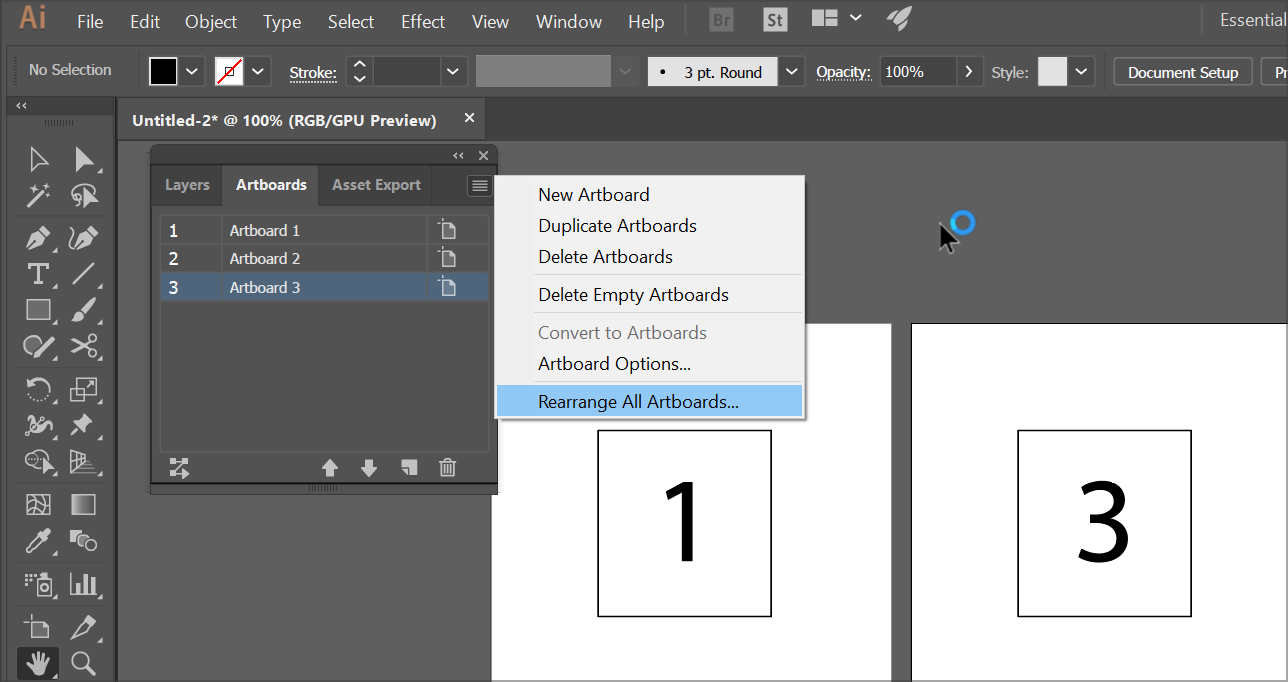Select the Line Segment tool
The height and width of the screenshot is (682, 1288).
[84, 273]
